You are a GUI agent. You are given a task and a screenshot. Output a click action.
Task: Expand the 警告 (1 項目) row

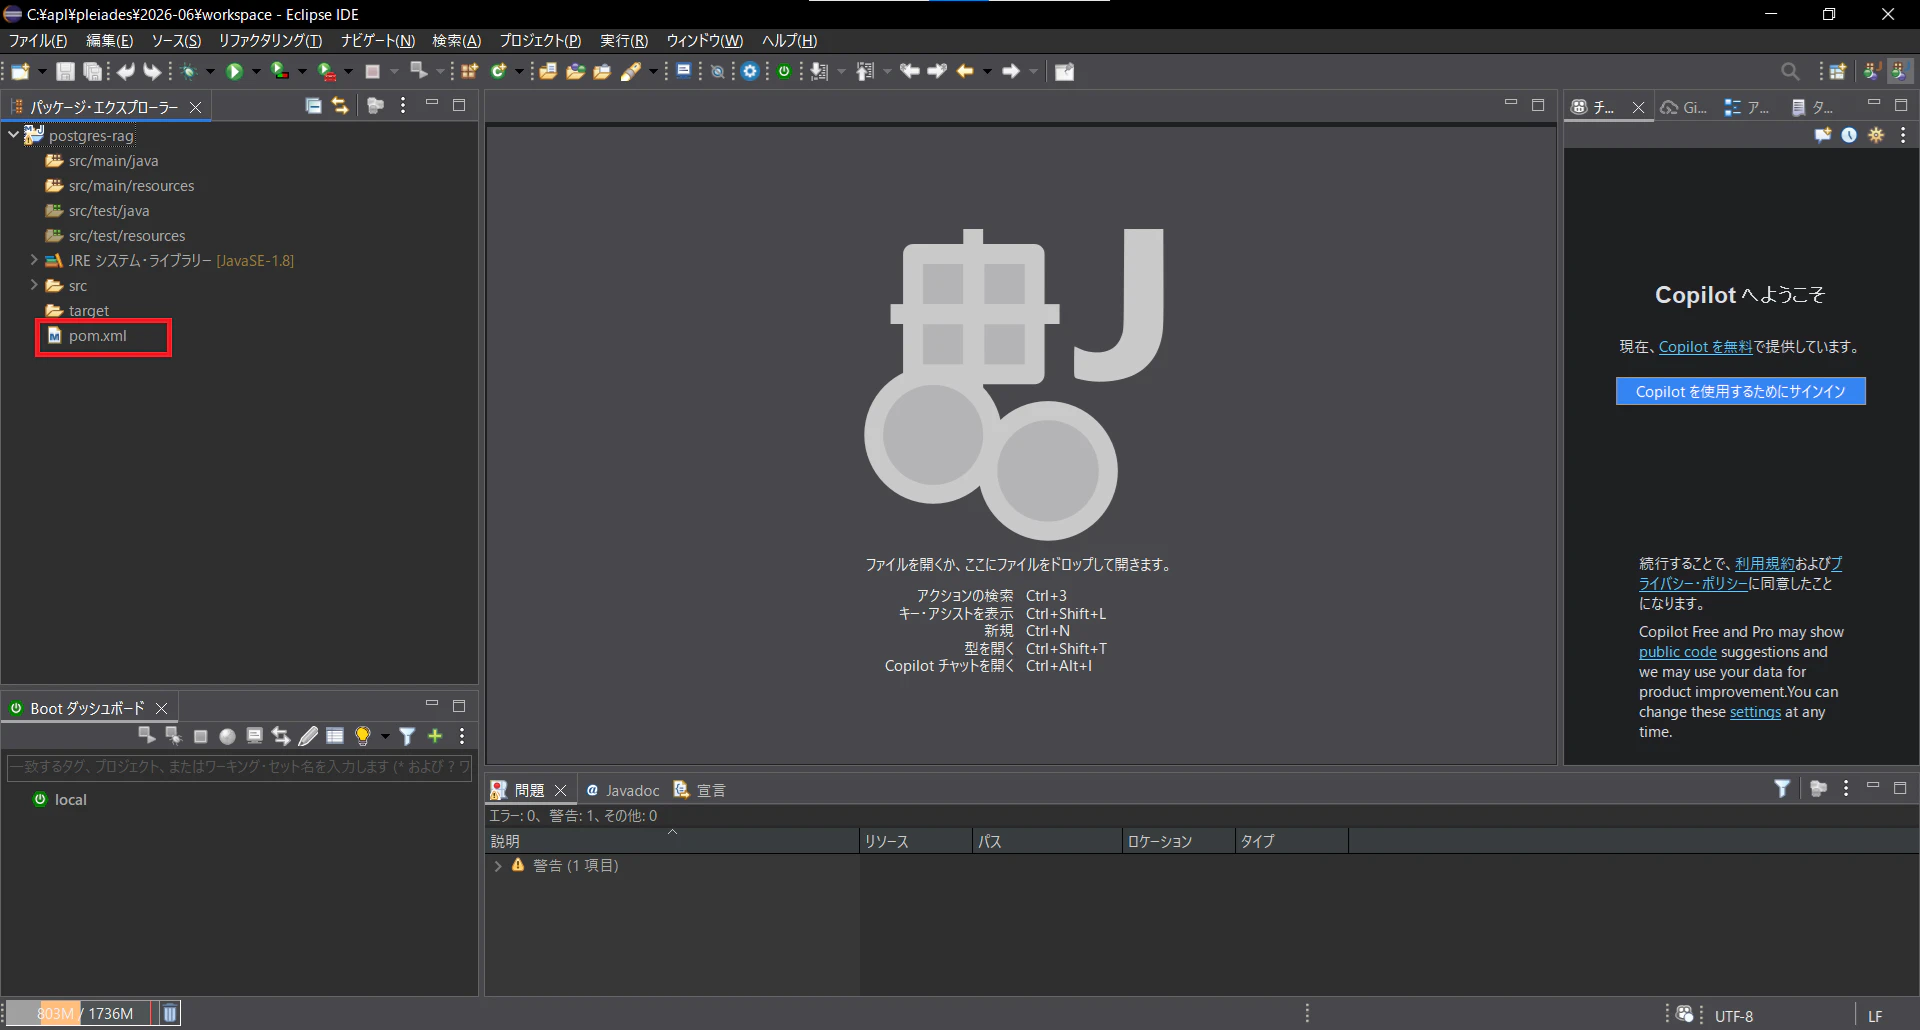[498, 866]
